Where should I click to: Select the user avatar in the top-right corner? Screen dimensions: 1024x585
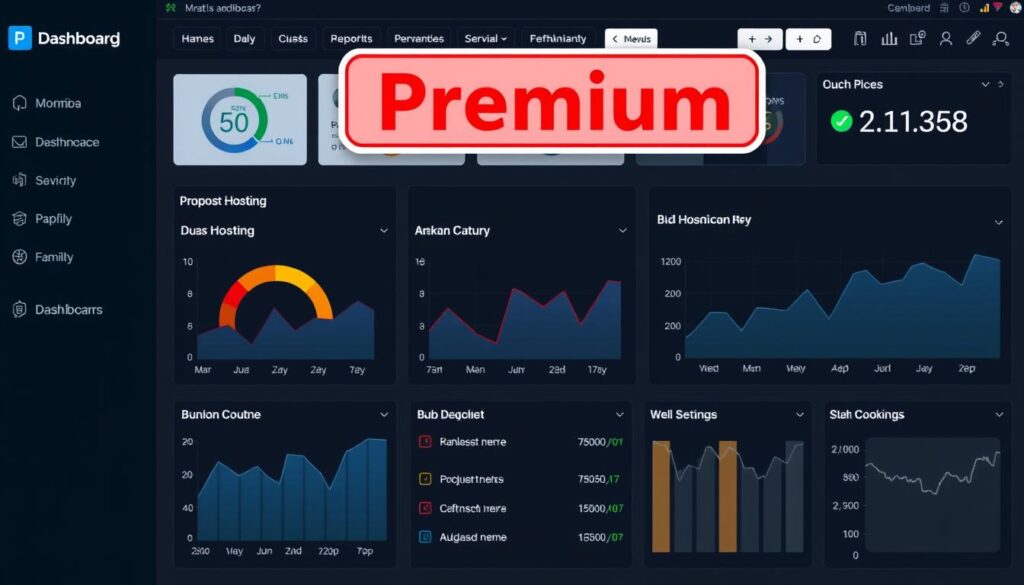click(x=1014, y=9)
